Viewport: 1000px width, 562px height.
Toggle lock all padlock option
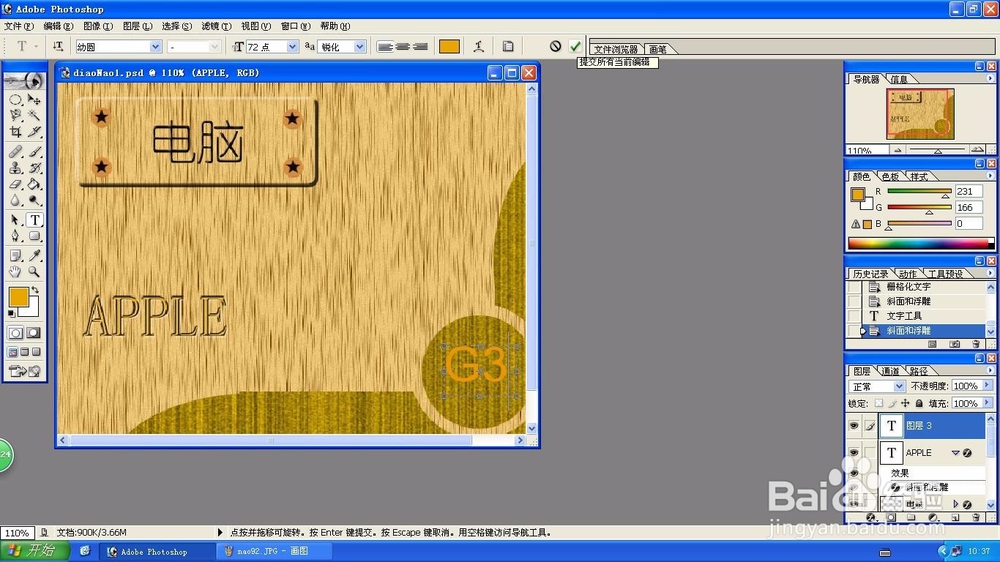click(x=919, y=403)
